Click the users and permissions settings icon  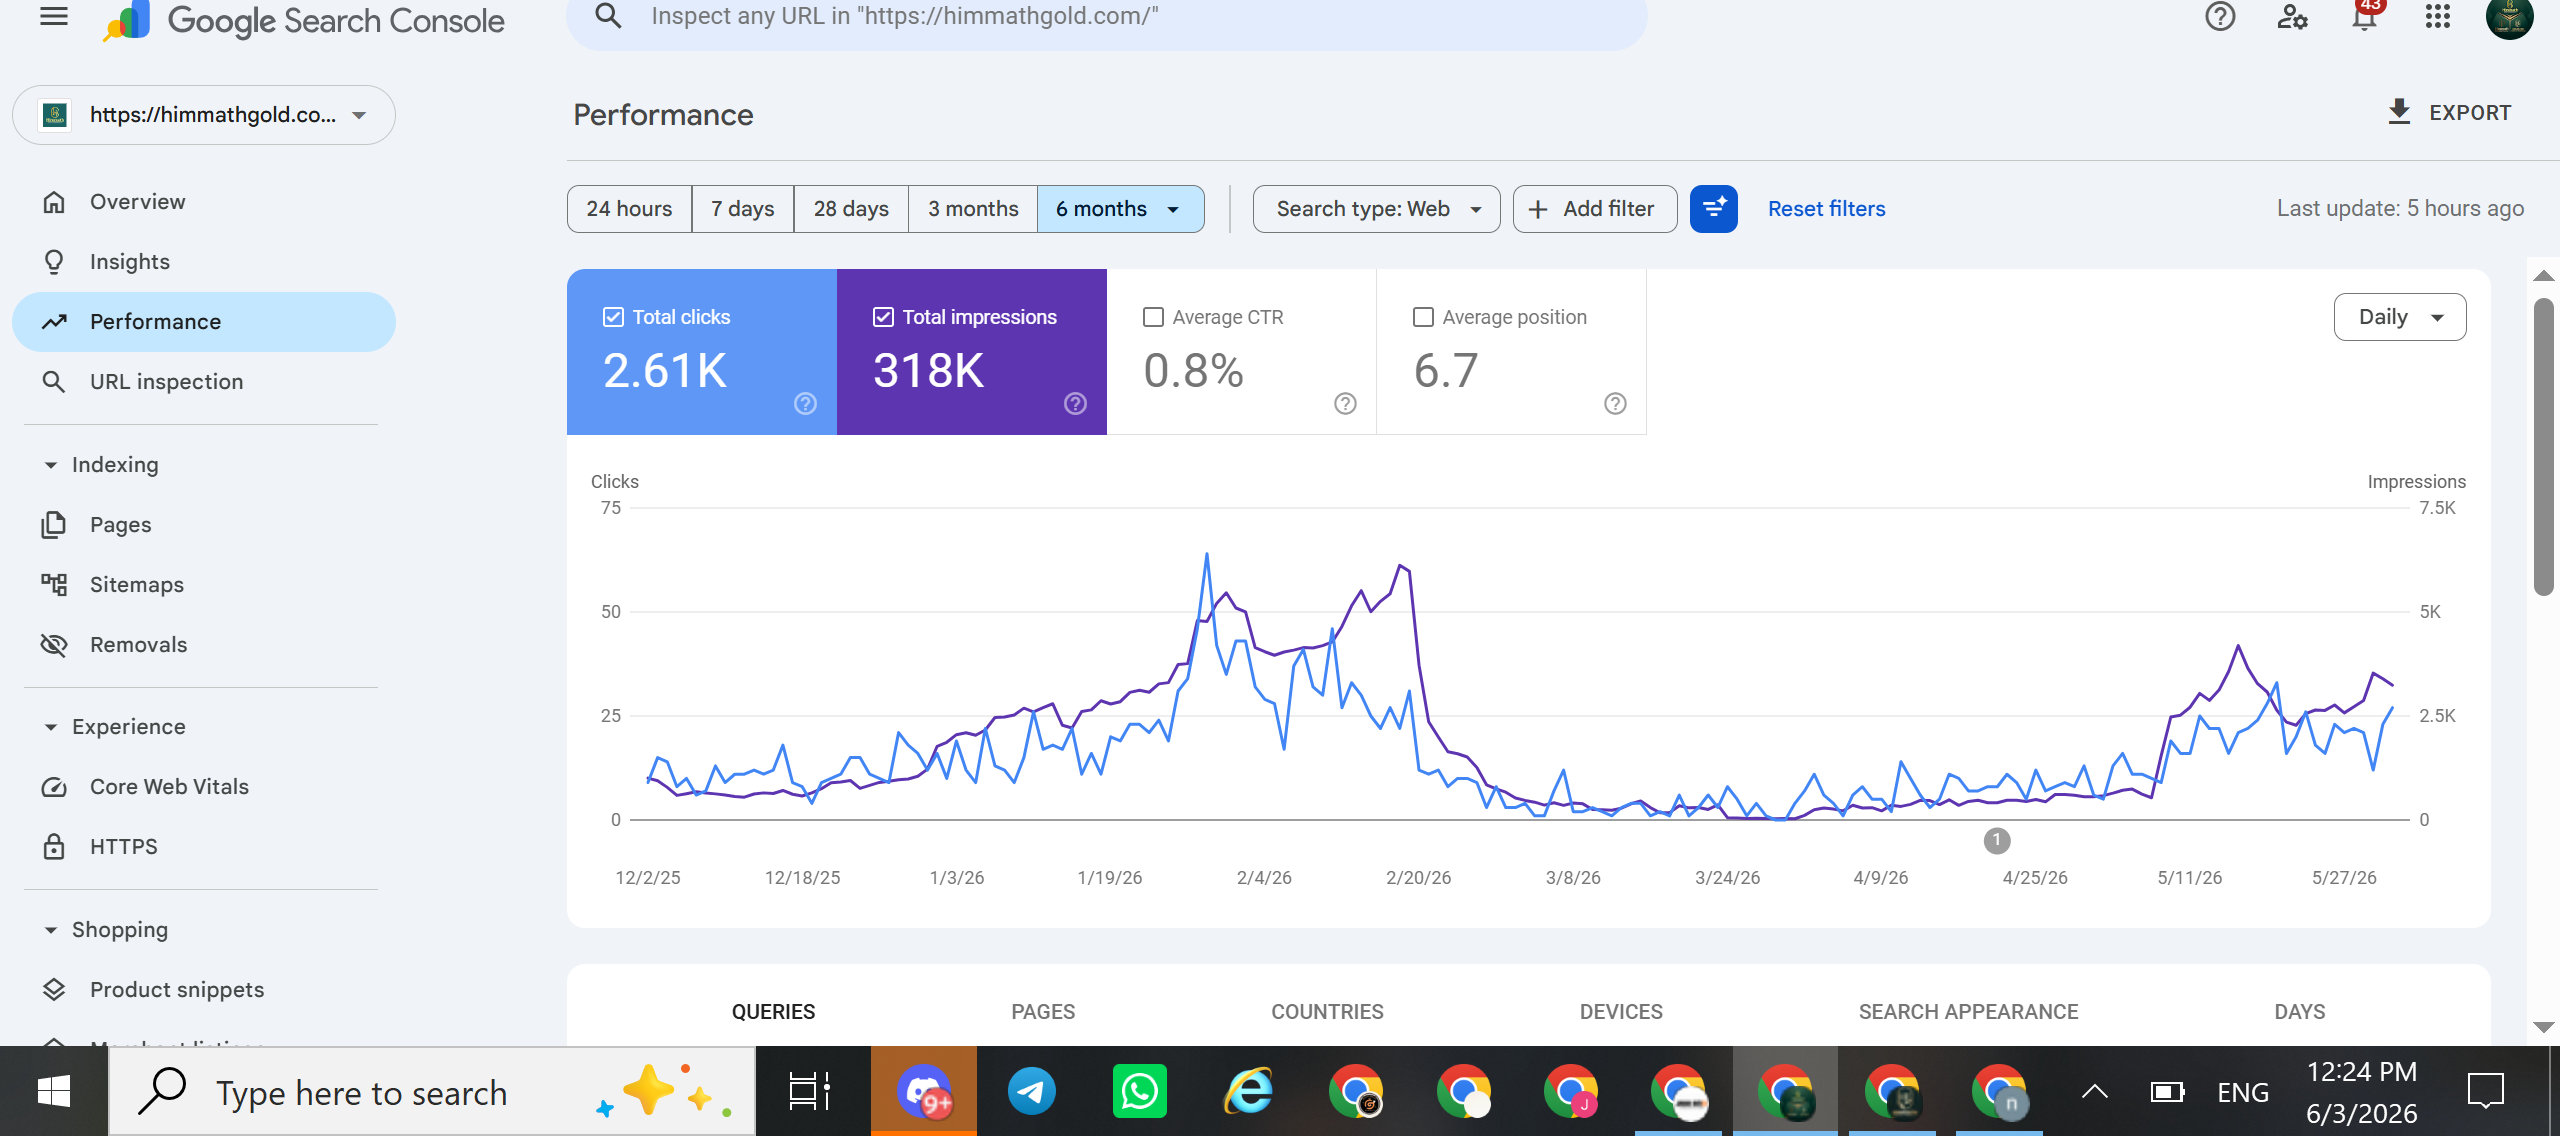(2292, 16)
